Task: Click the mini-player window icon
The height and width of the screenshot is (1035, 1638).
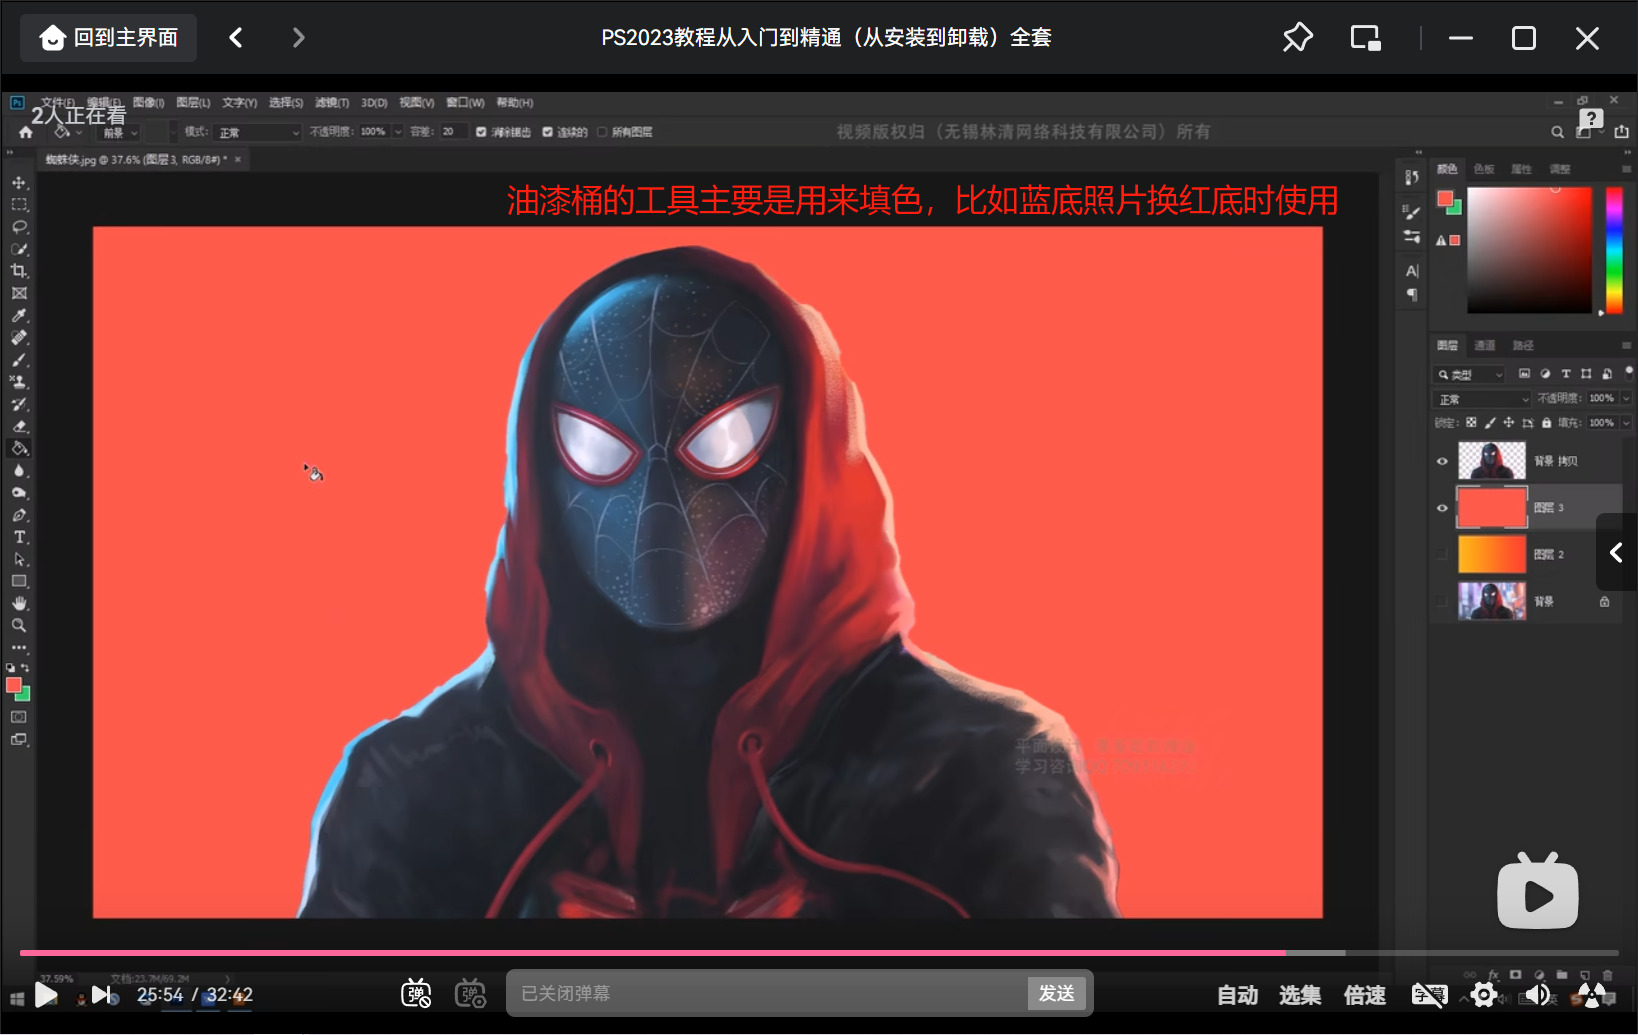Action: [x=1365, y=38]
